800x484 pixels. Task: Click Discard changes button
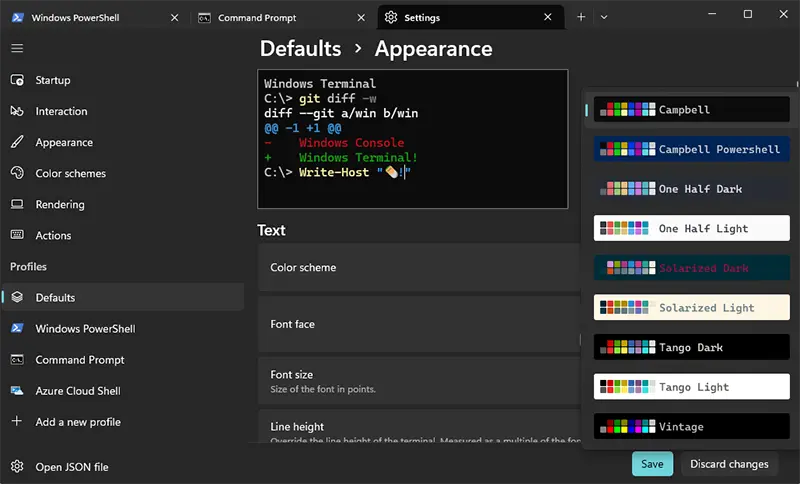tap(729, 464)
